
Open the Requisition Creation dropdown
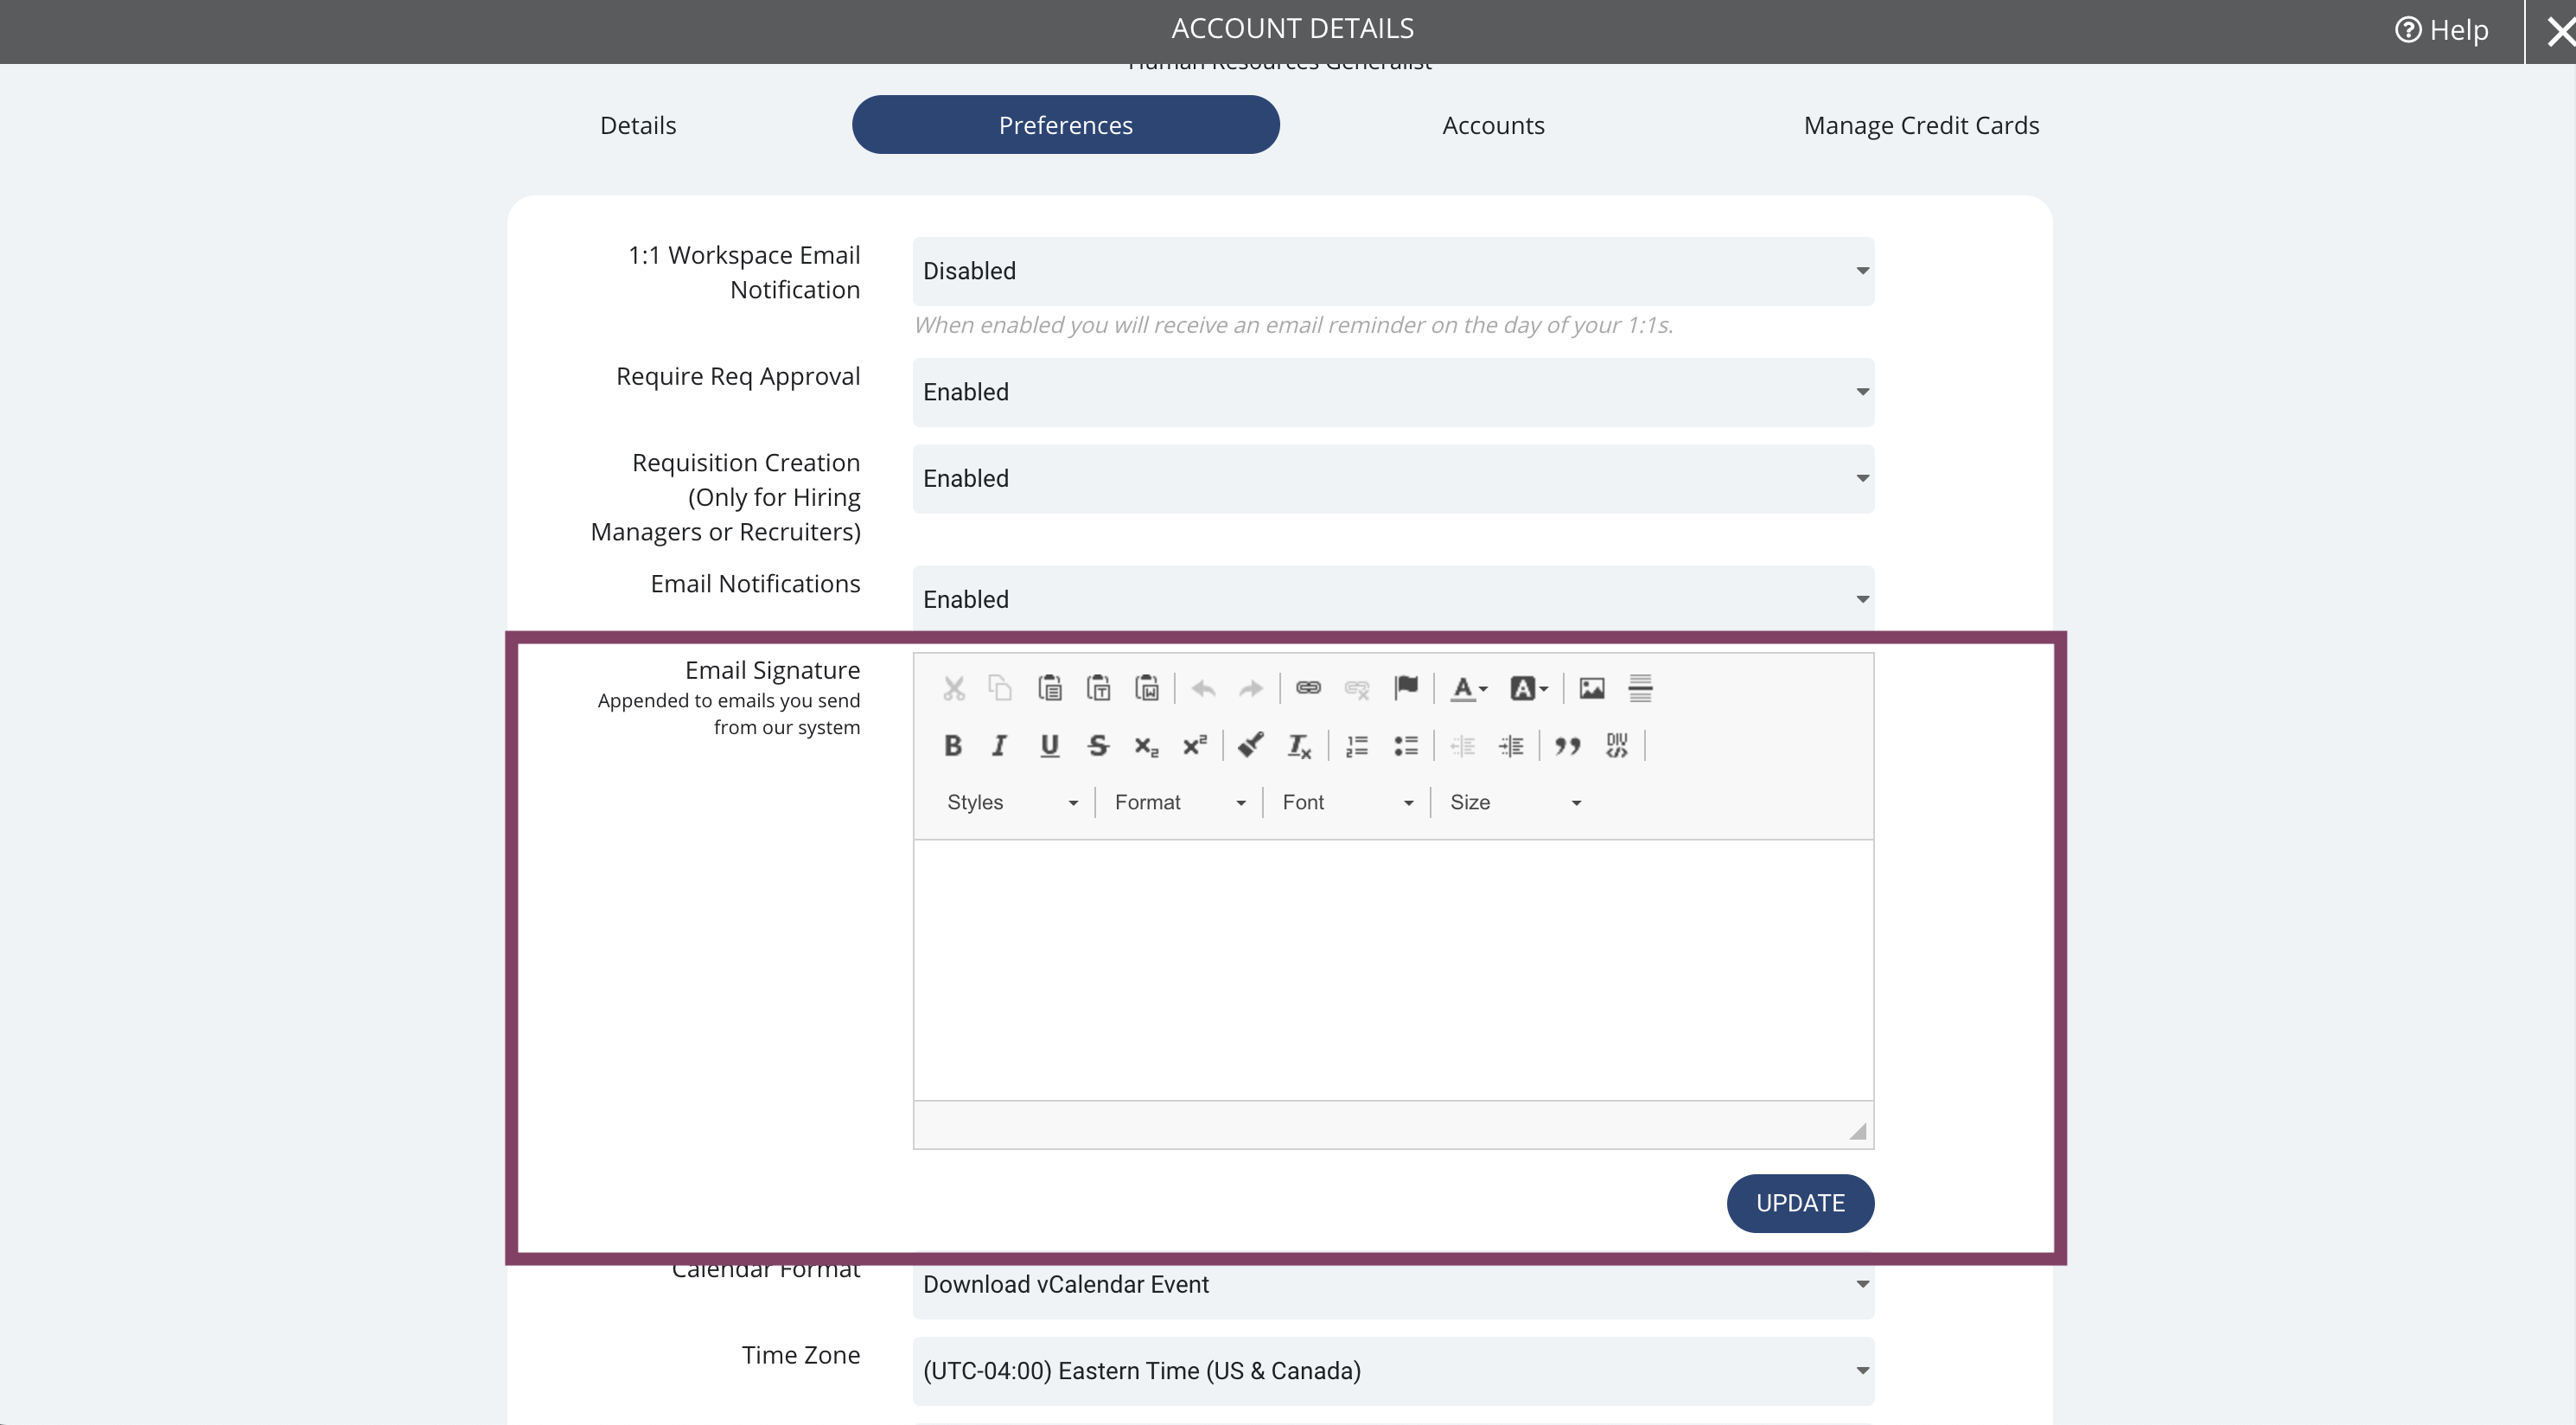(x=1393, y=478)
